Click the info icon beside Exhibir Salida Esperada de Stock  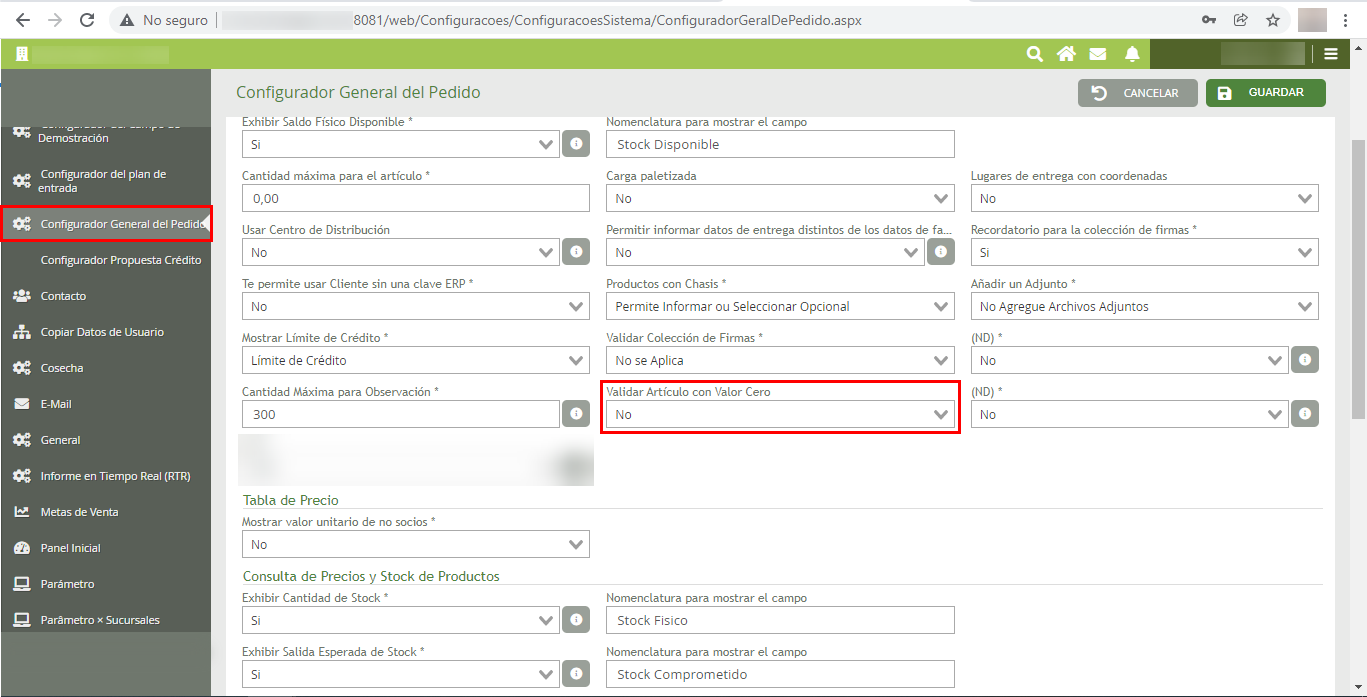pos(576,674)
